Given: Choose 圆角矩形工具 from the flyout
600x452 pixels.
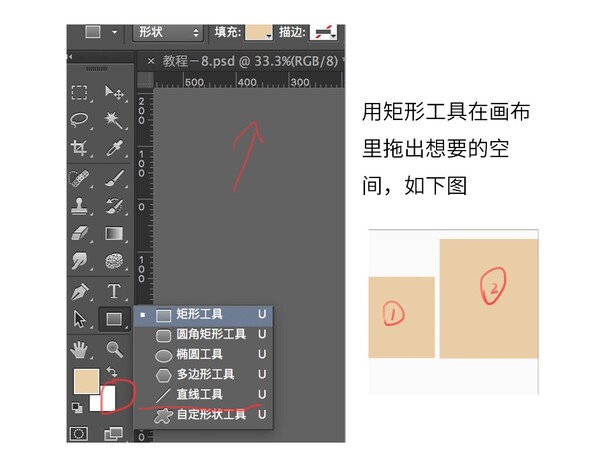Looking at the screenshot, I should [203, 335].
